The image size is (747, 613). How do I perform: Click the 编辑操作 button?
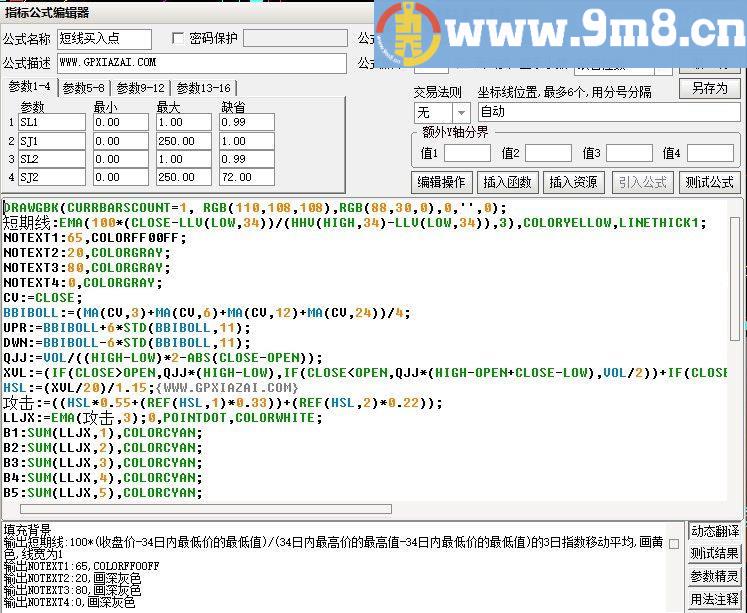point(442,182)
